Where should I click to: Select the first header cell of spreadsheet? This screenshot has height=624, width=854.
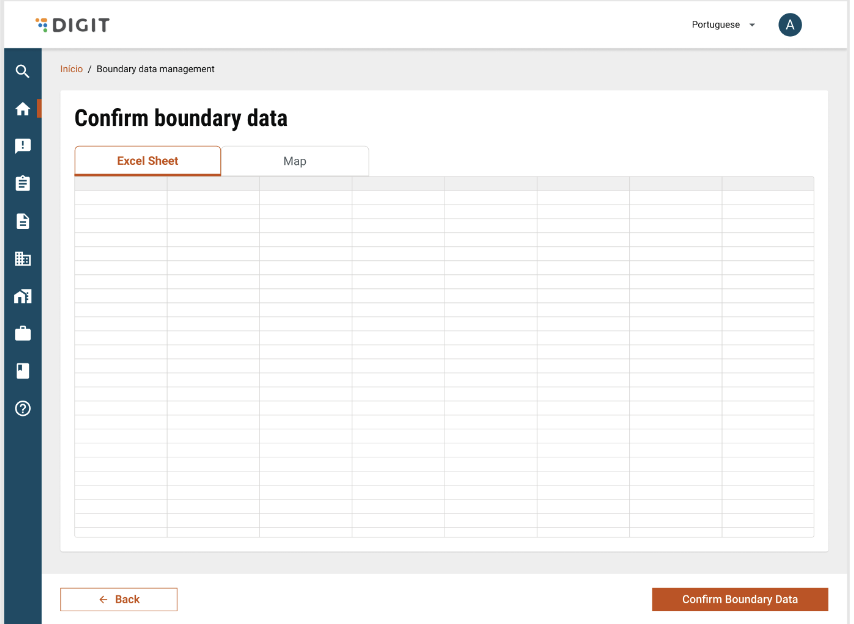pos(121,183)
